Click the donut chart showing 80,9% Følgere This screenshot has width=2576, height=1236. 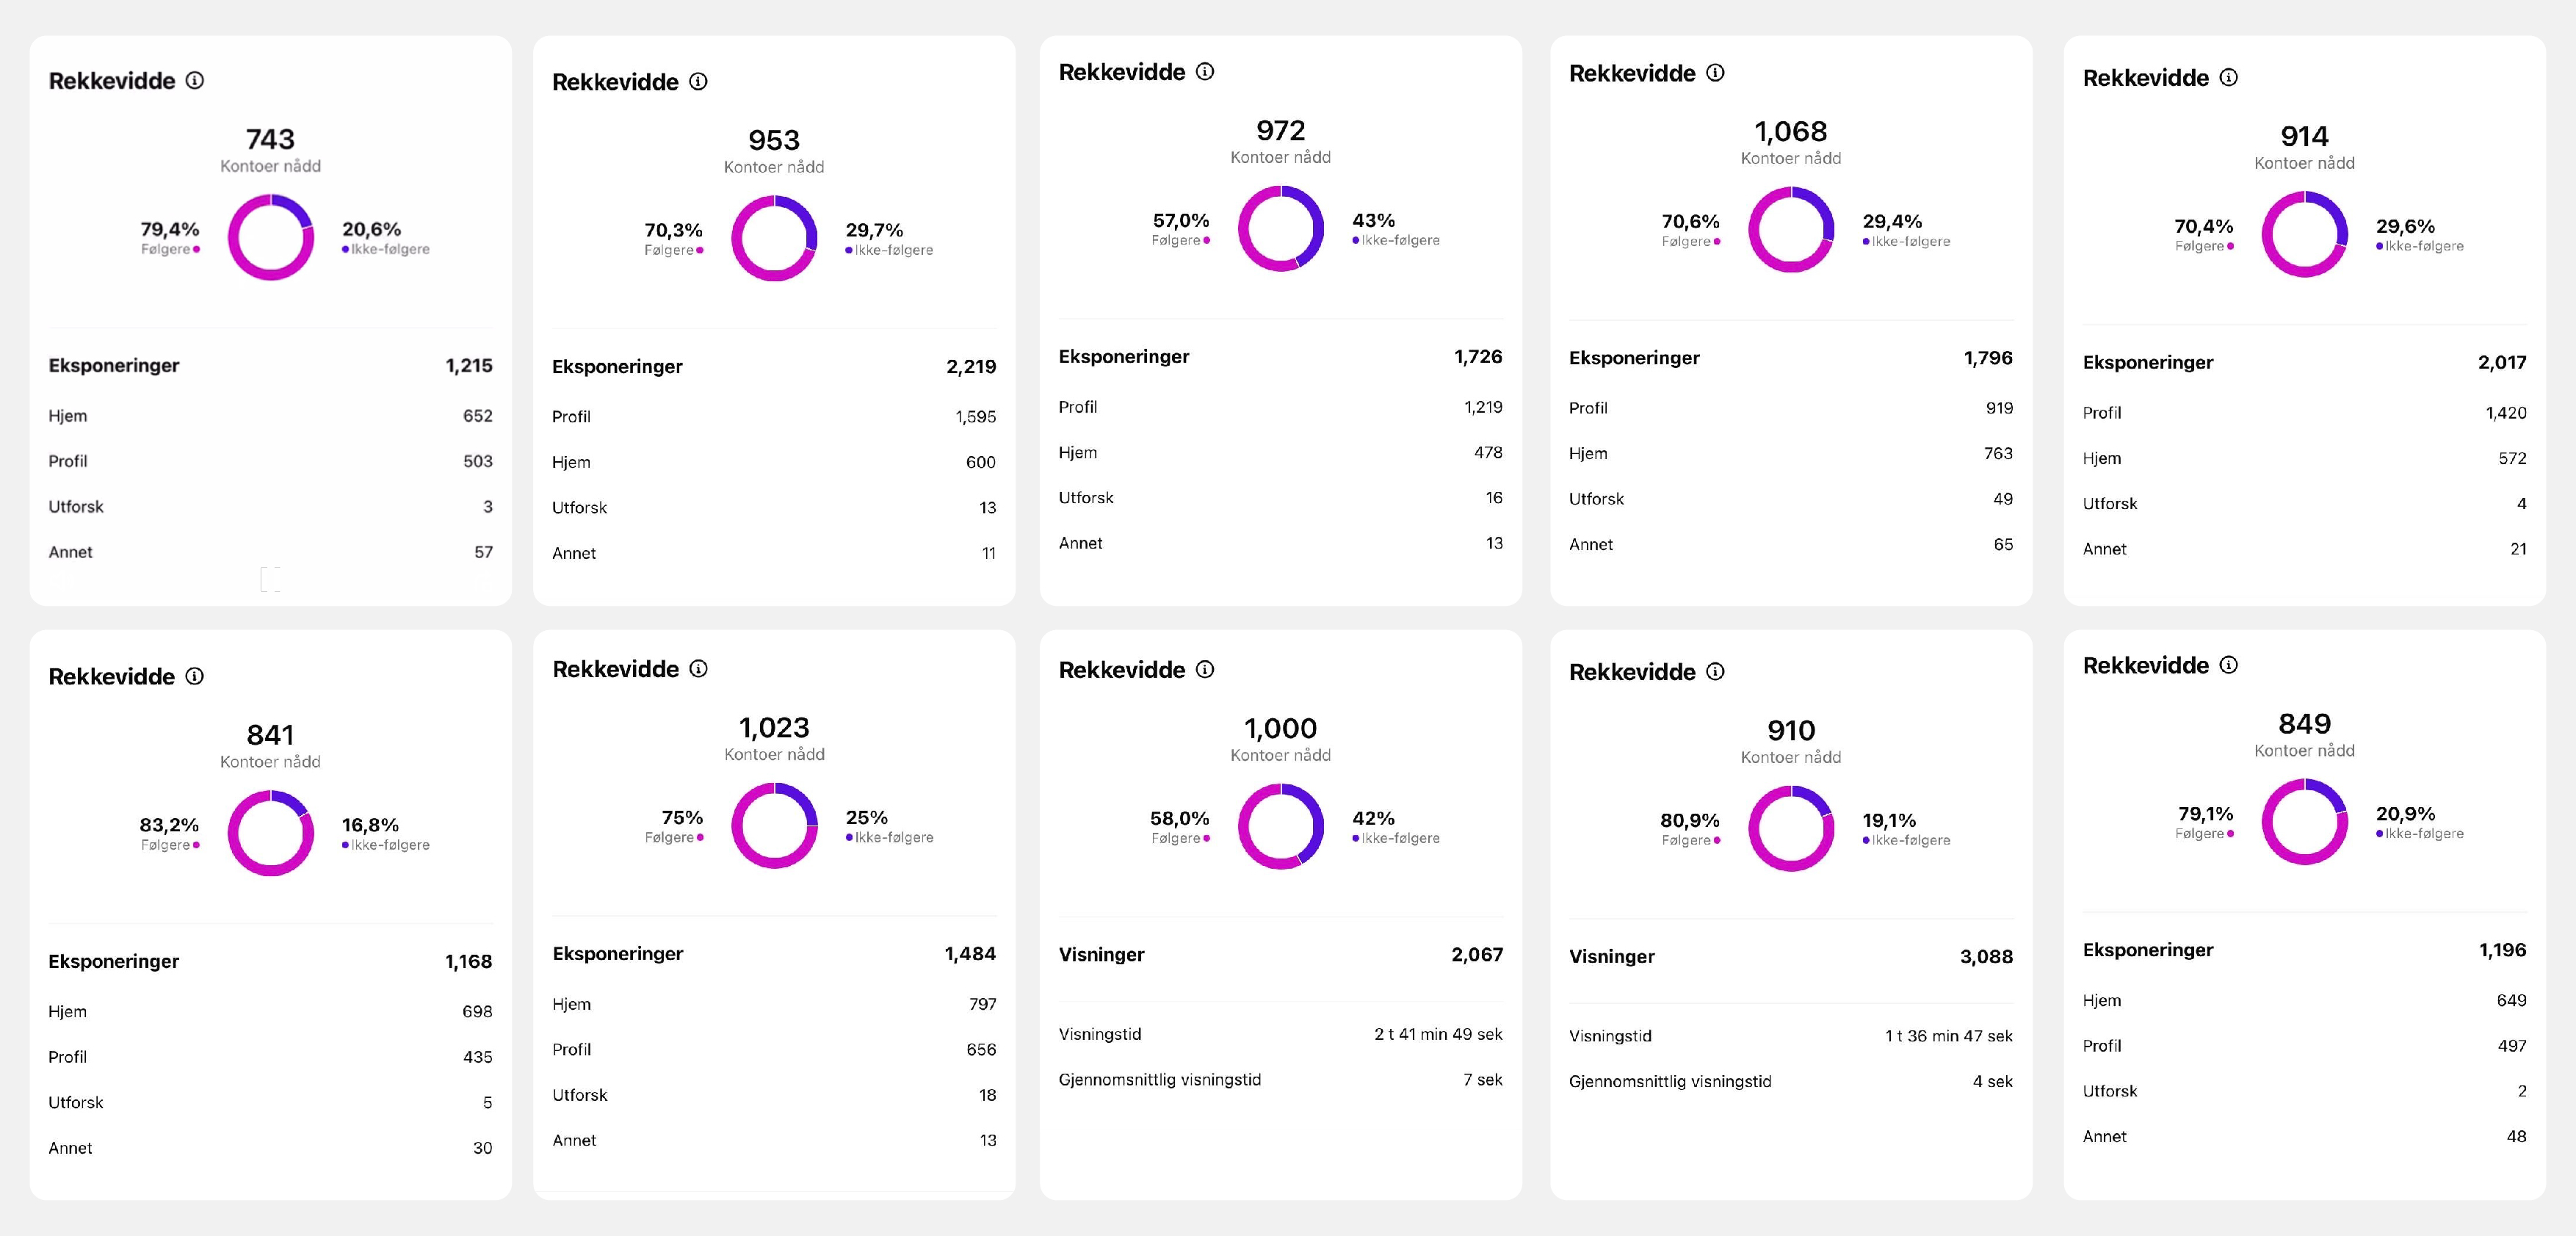(1791, 828)
